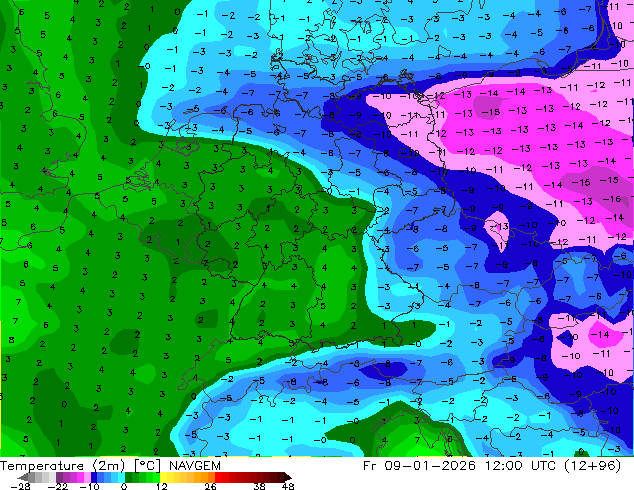Click the gray arrow at legend's left end
634x490 pixels.
[x=22, y=477]
